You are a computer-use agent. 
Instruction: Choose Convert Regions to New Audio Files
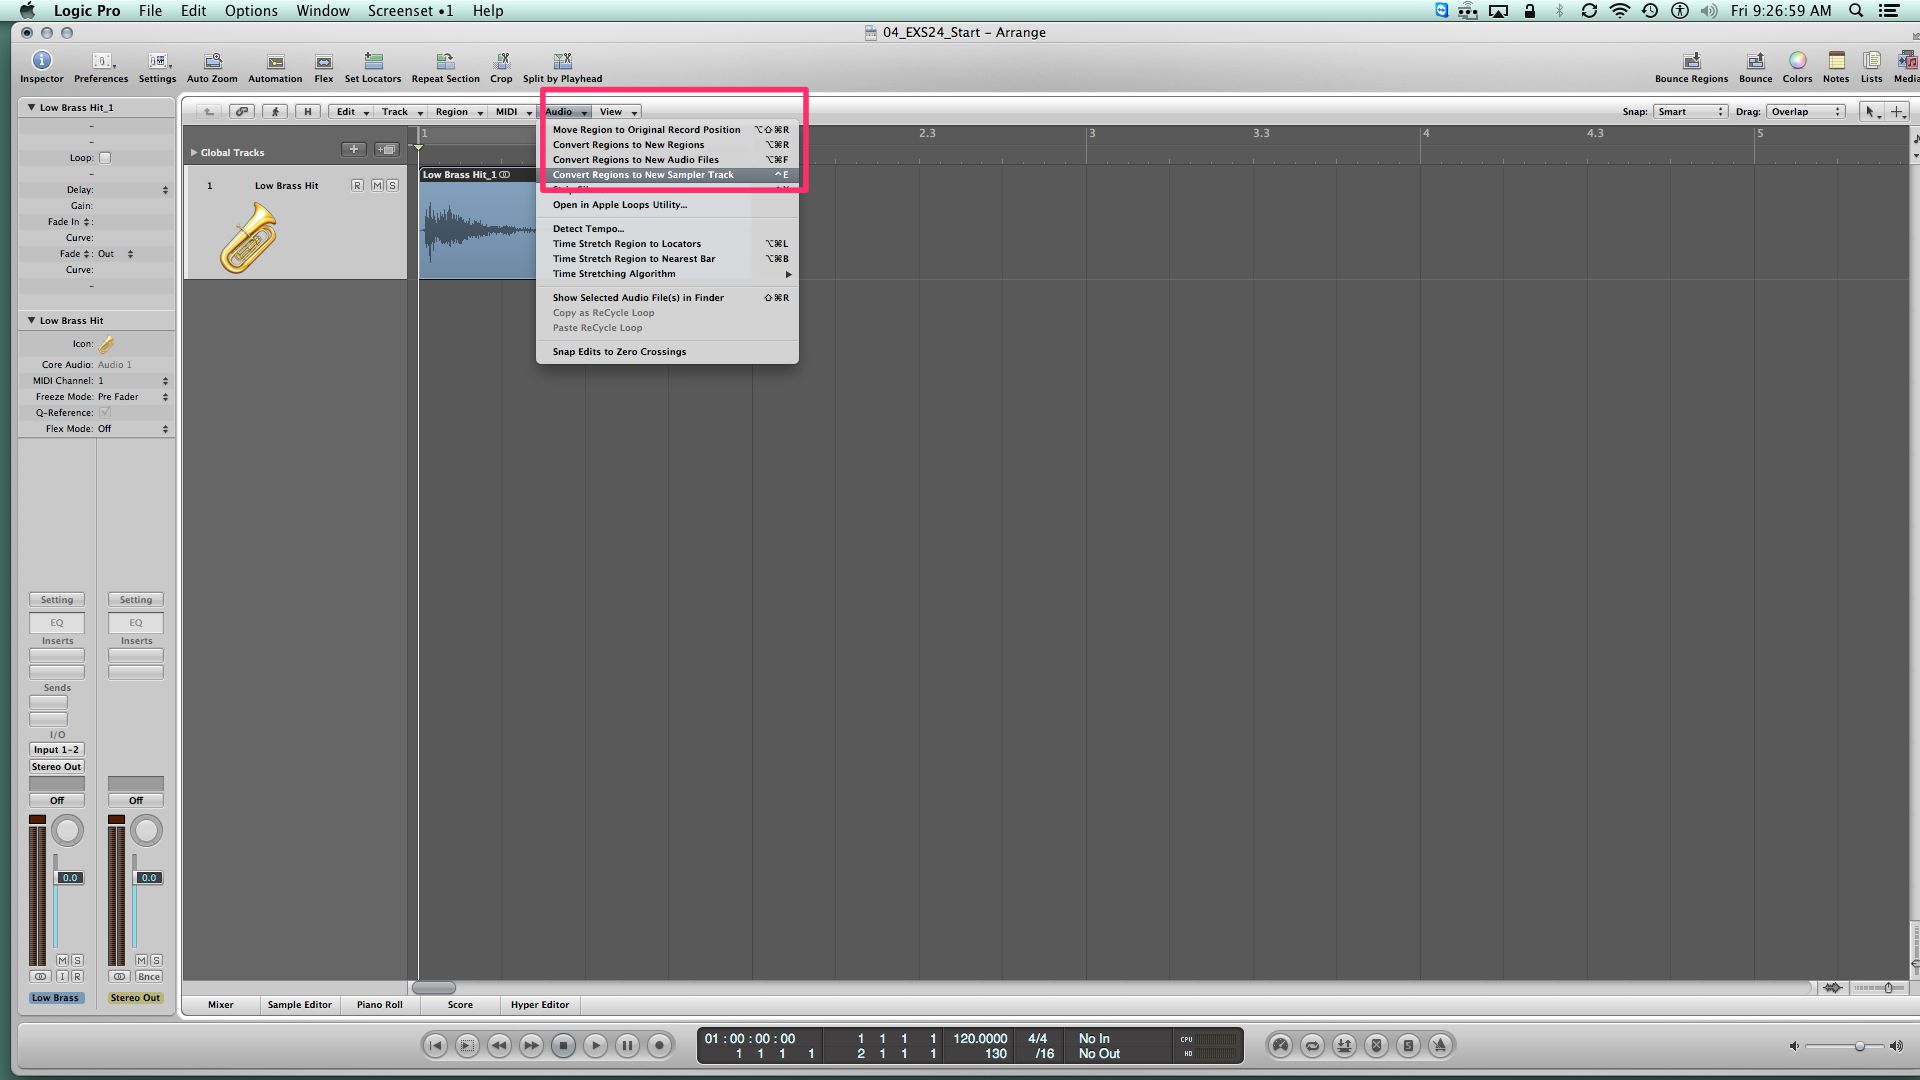(668, 160)
